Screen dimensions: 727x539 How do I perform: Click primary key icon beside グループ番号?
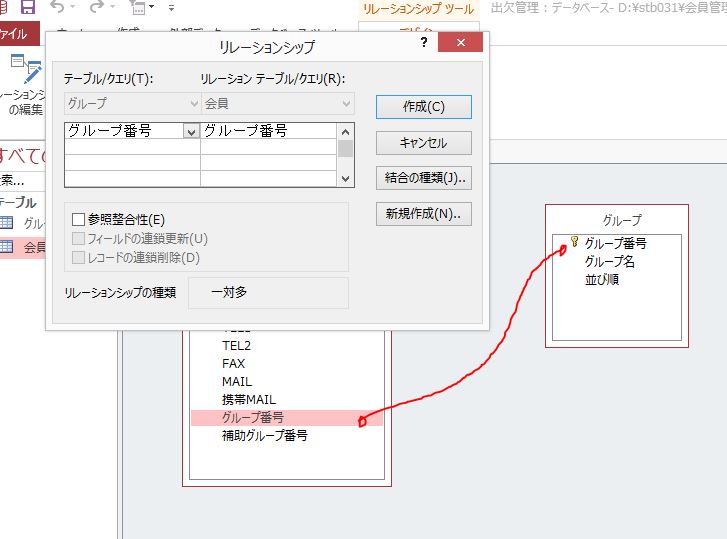(574, 241)
